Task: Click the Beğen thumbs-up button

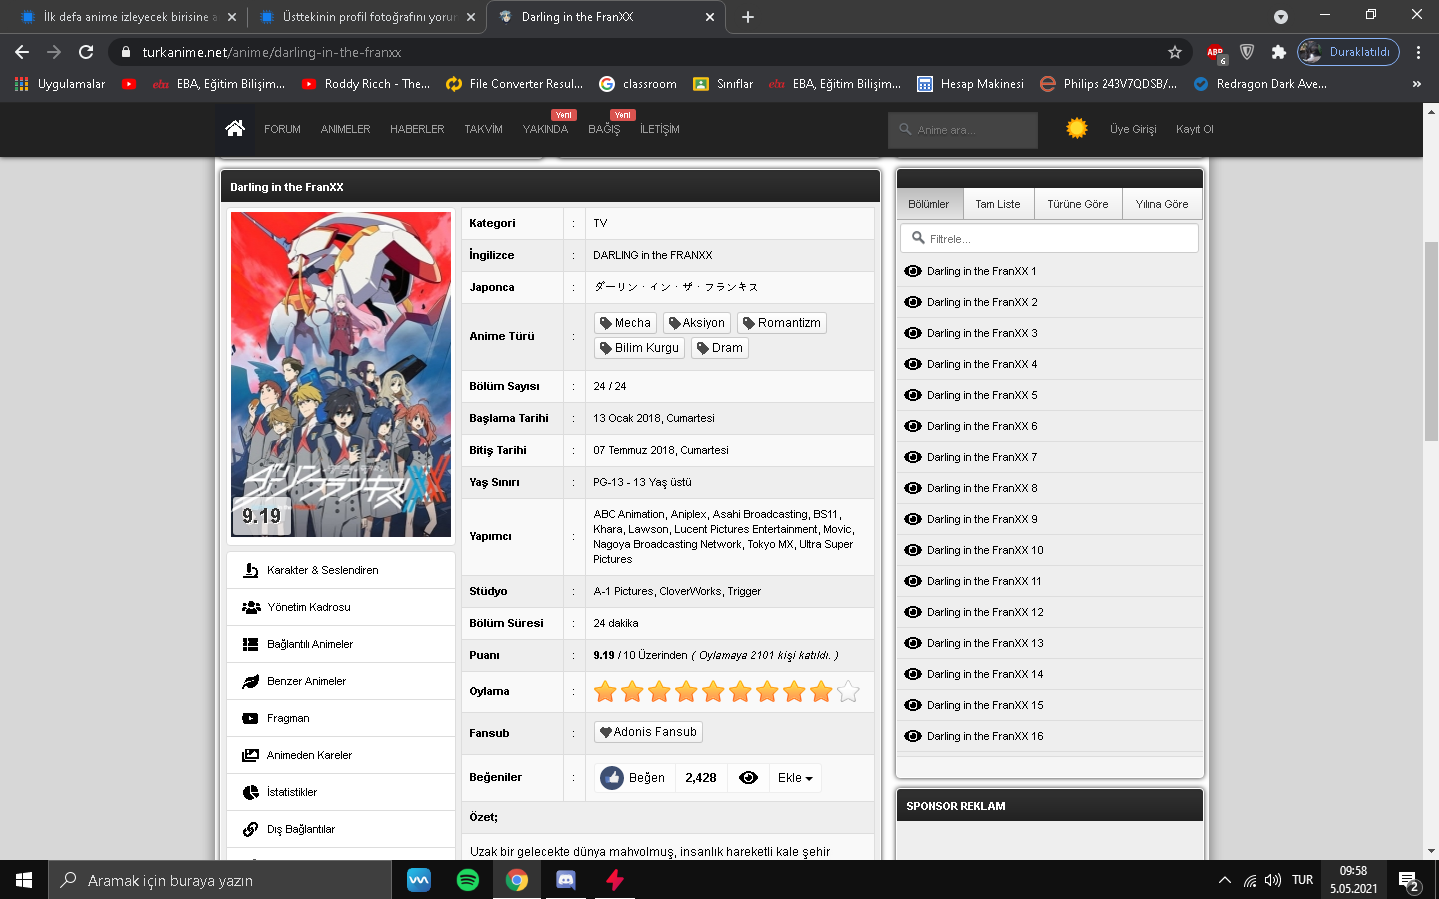Action: pyautogui.click(x=634, y=778)
